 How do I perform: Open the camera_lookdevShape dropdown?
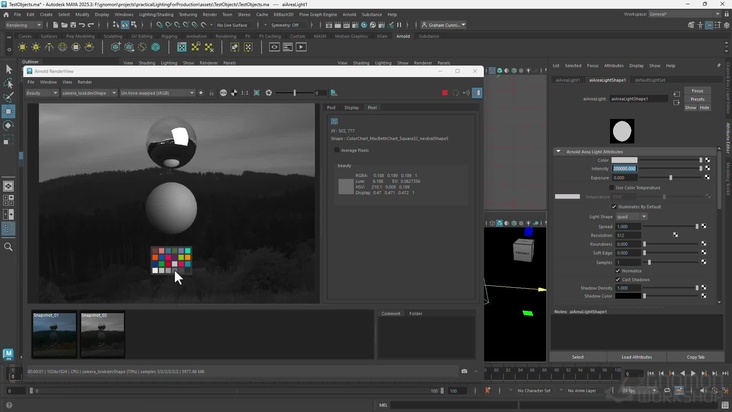tap(89, 93)
